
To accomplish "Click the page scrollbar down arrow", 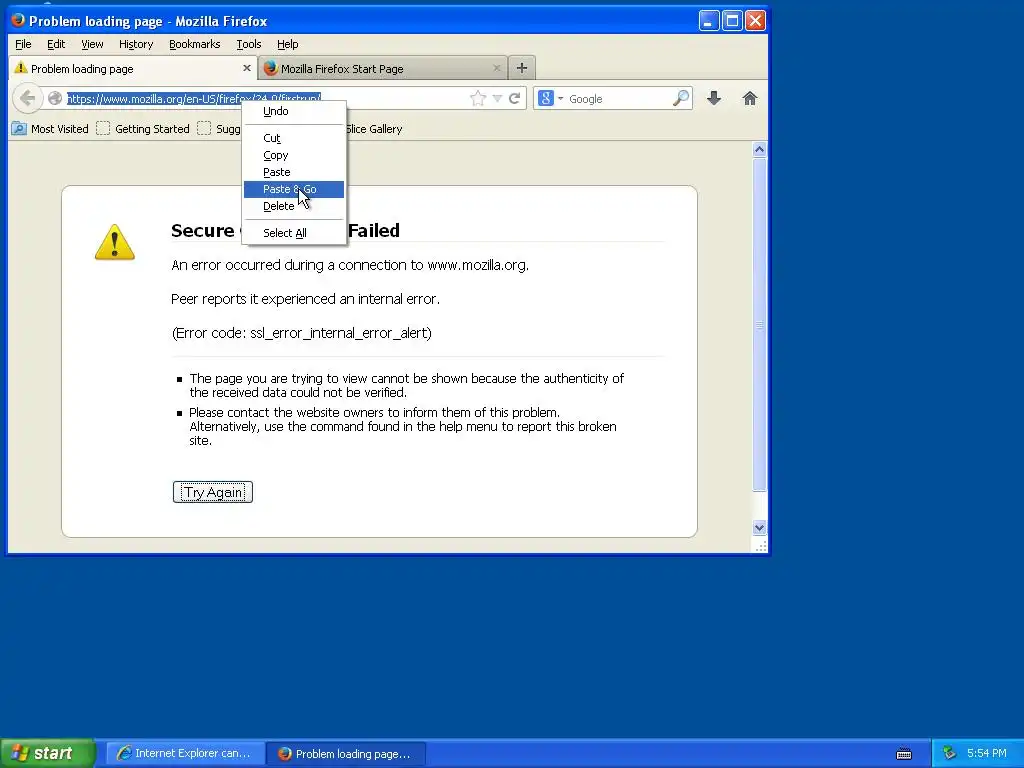I will click(759, 528).
